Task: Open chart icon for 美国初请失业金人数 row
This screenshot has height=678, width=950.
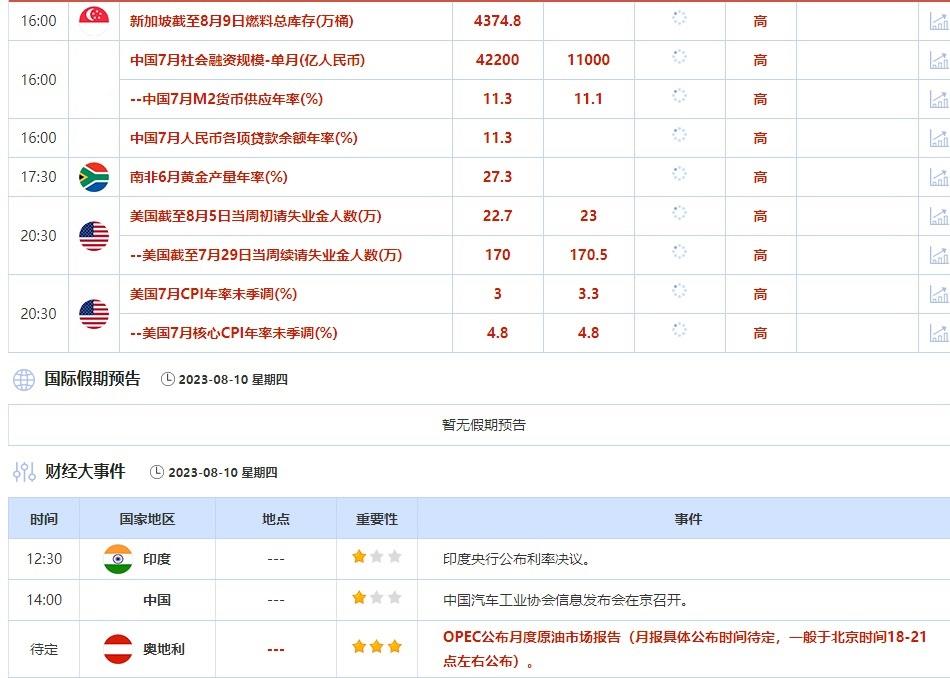Action: click(x=940, y=216)
